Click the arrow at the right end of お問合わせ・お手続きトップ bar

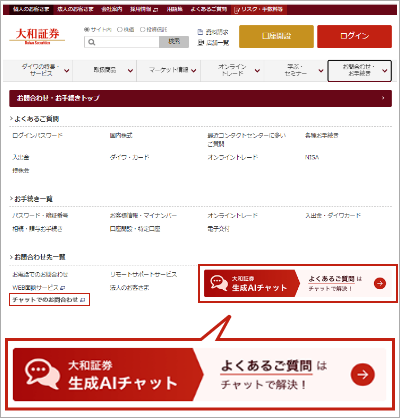(x=383, y=98)
